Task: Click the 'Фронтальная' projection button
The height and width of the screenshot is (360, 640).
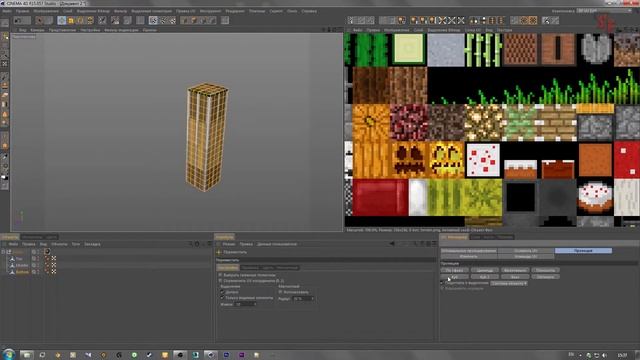Action: pyautogui.click(x=515, y=270)
